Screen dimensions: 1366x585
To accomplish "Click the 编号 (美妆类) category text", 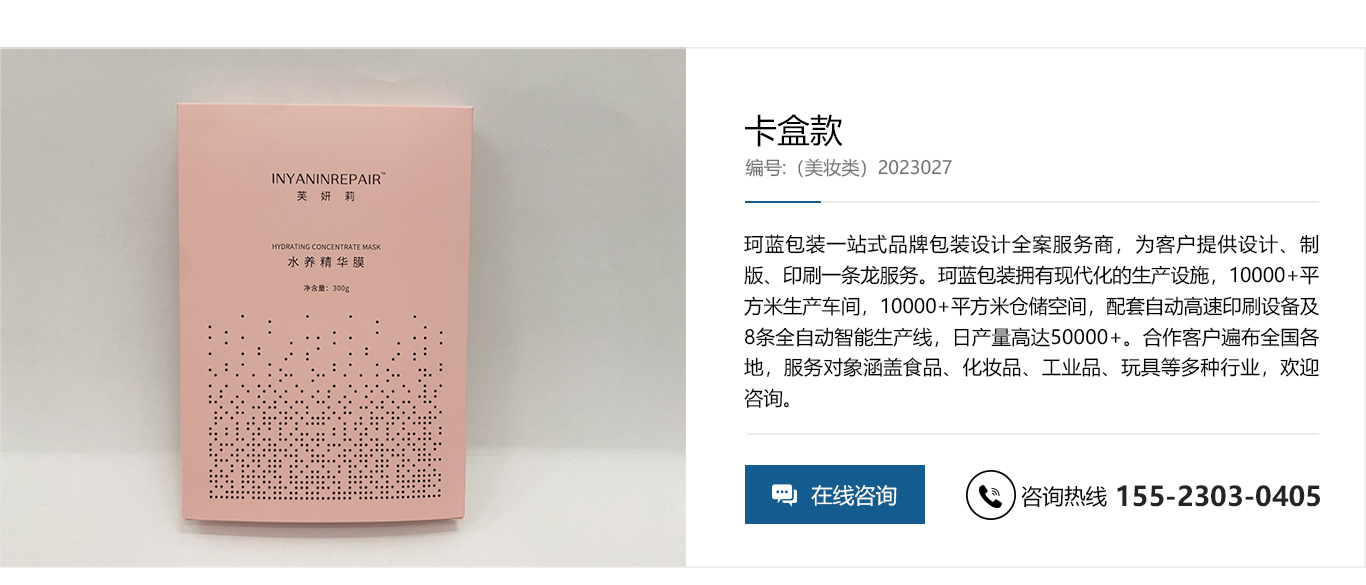I will [808, 168].
